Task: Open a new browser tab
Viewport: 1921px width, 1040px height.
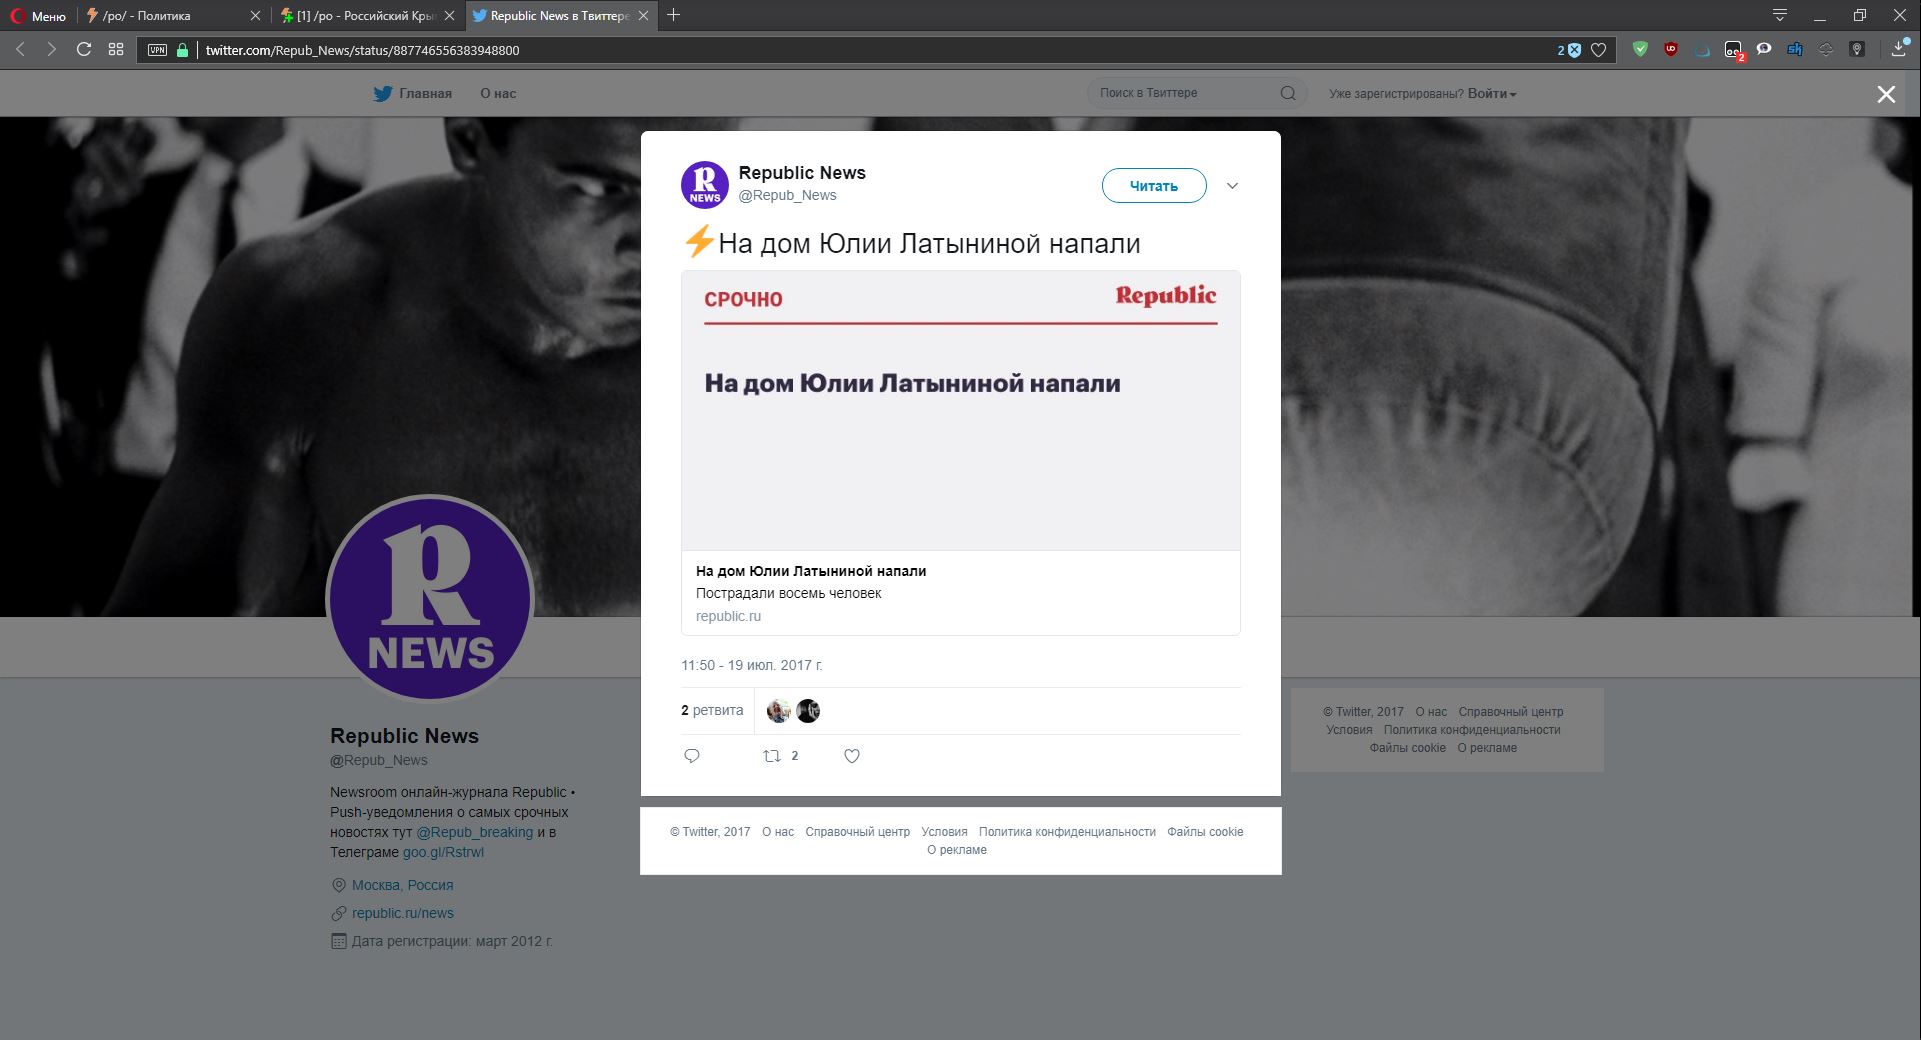Action: 674,15
